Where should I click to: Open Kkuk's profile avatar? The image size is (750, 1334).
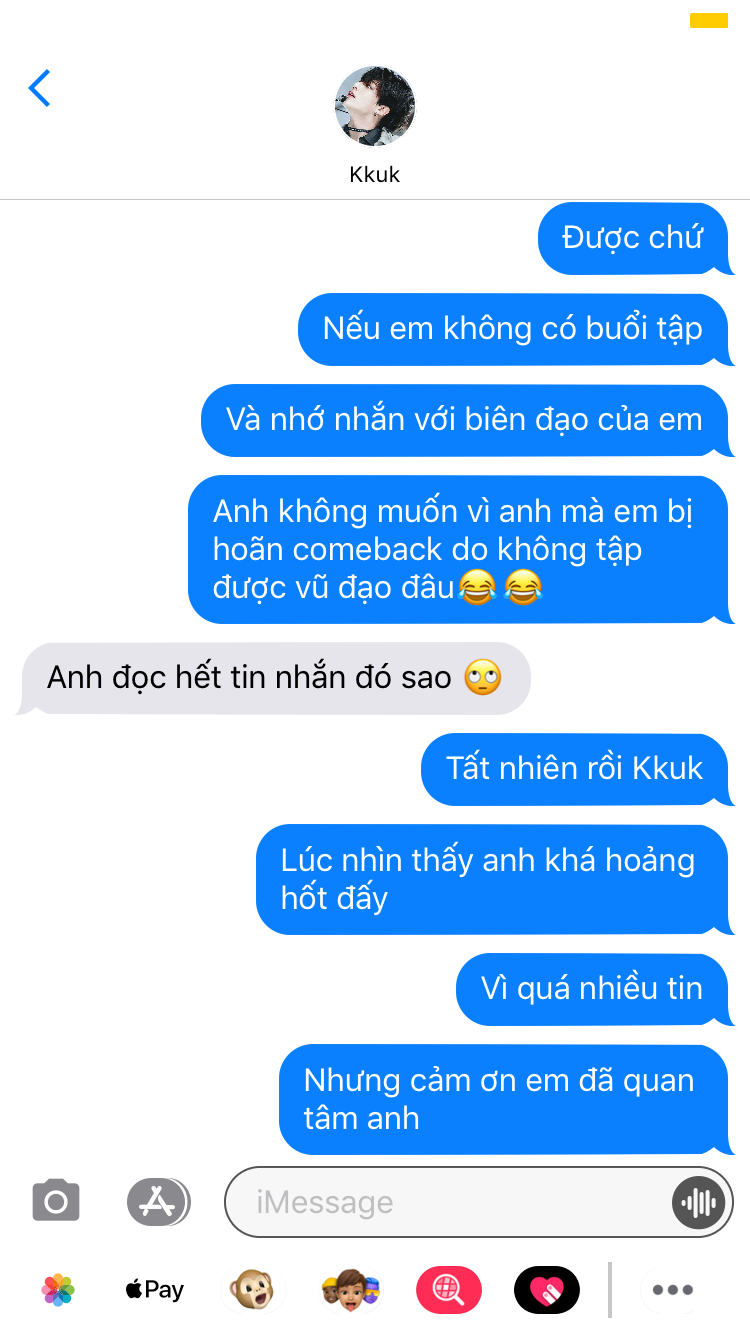tap(375, 106)
